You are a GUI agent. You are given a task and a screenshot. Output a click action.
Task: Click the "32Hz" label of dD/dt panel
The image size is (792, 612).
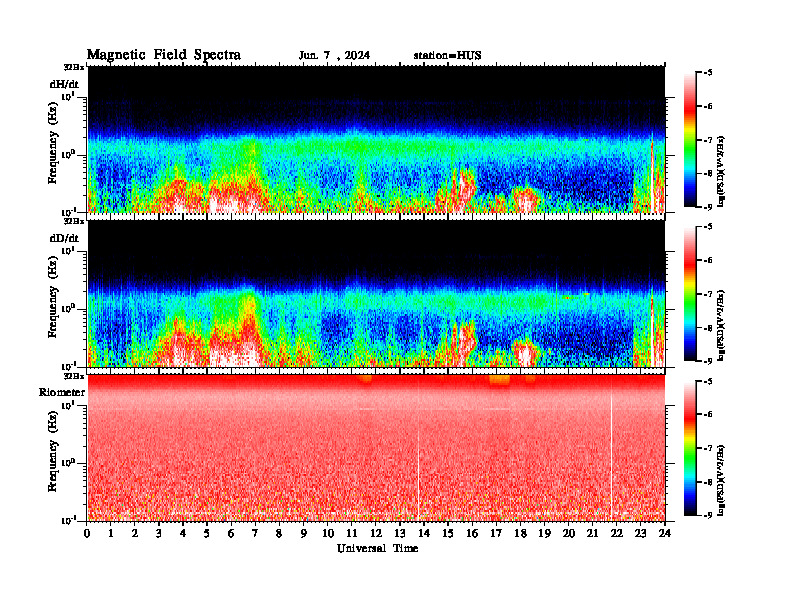pos(74,221)
